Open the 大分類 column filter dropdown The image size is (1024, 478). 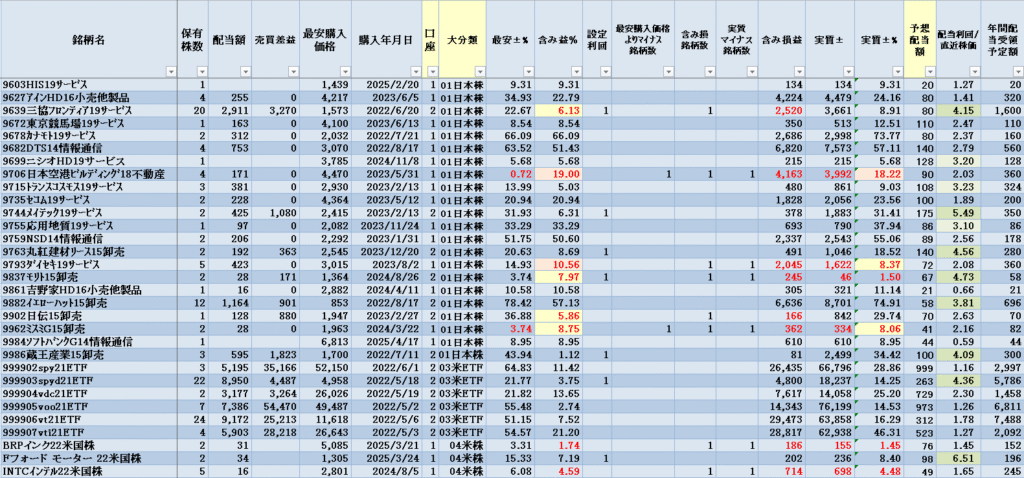[479, 72]
